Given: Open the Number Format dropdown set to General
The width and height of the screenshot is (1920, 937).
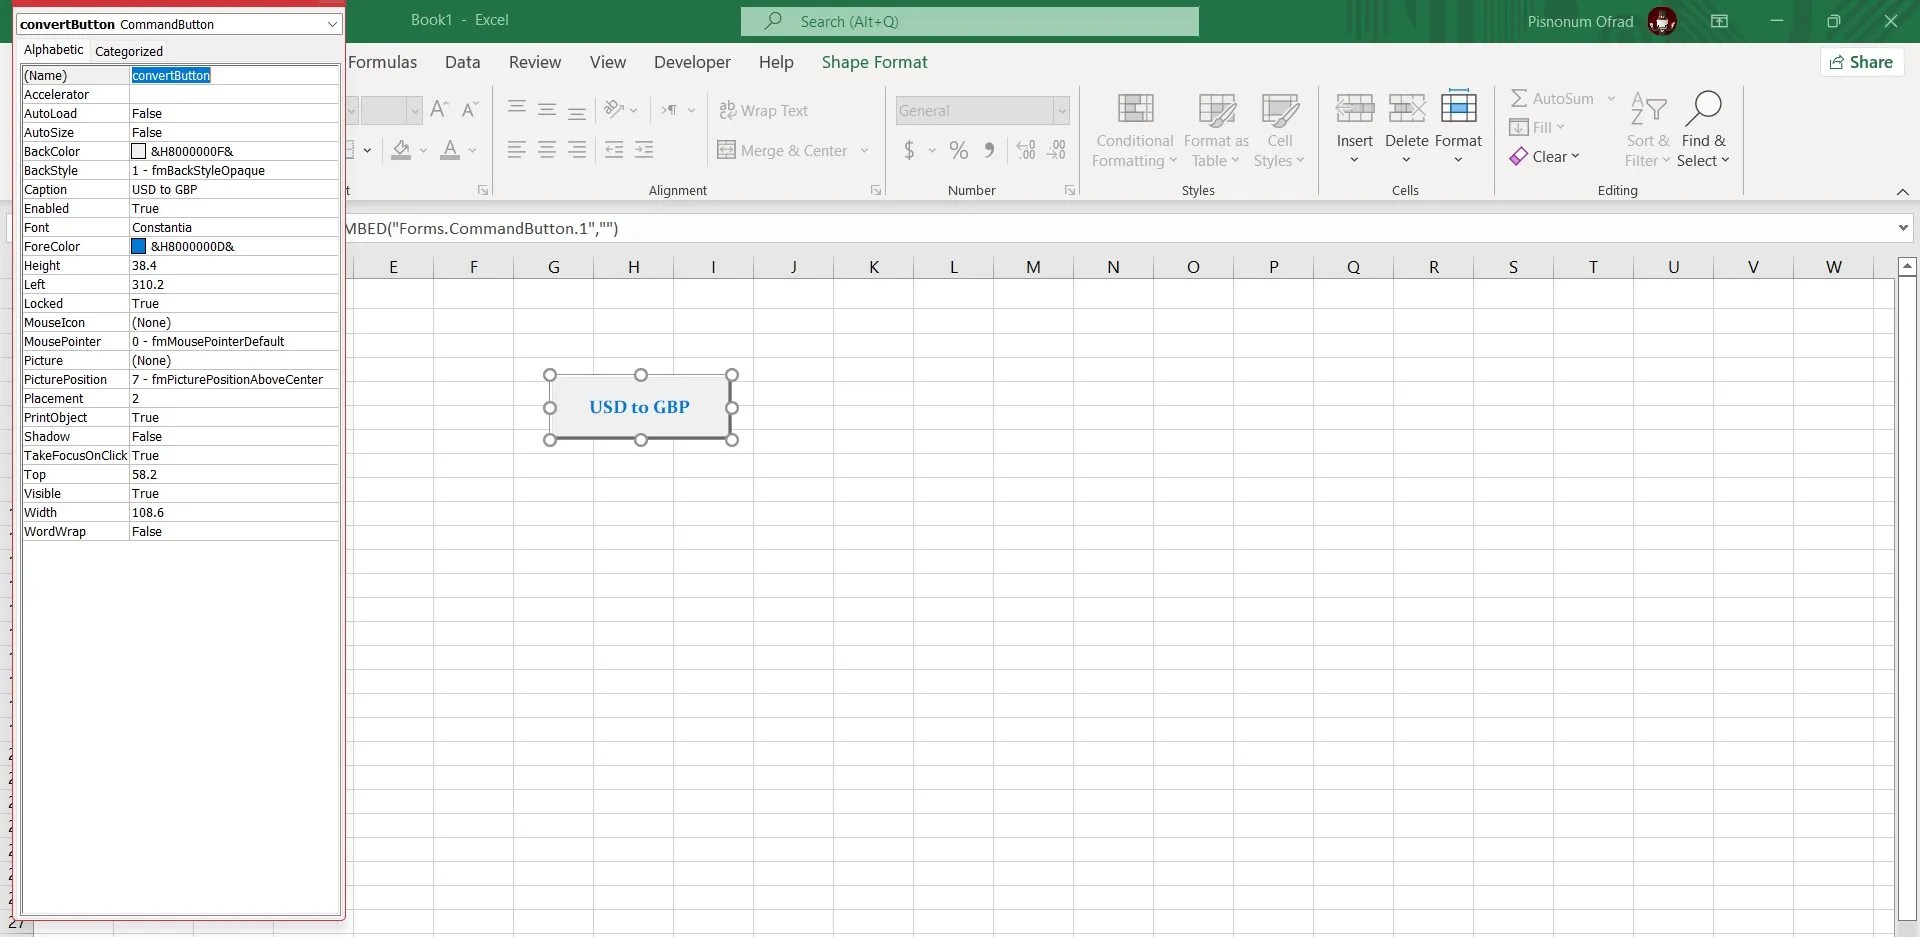Looking at the screenshot, I should (x=1062, y=110).
